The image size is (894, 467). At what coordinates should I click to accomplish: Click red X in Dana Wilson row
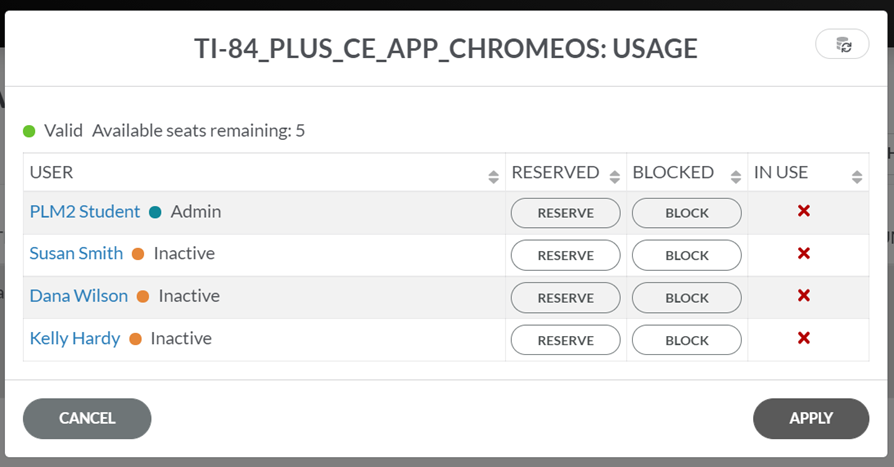click(x=803, y=296)
